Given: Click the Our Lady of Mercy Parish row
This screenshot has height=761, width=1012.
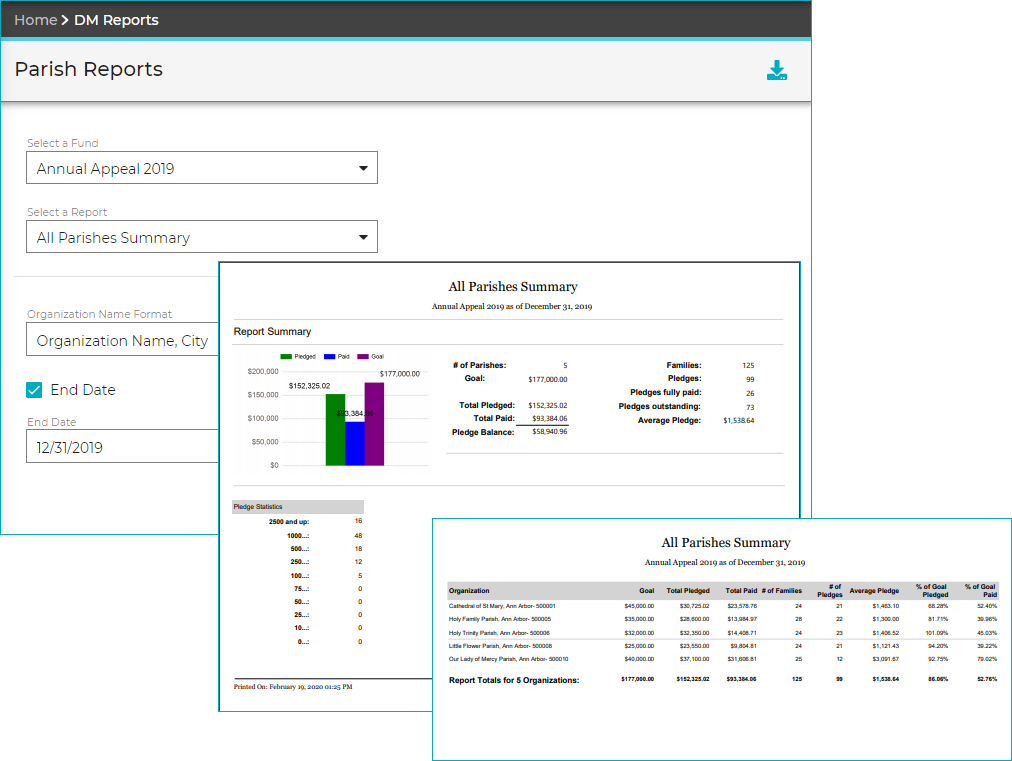Looking at the screenshot, I should pyautogui.click(x=723, y=659).
